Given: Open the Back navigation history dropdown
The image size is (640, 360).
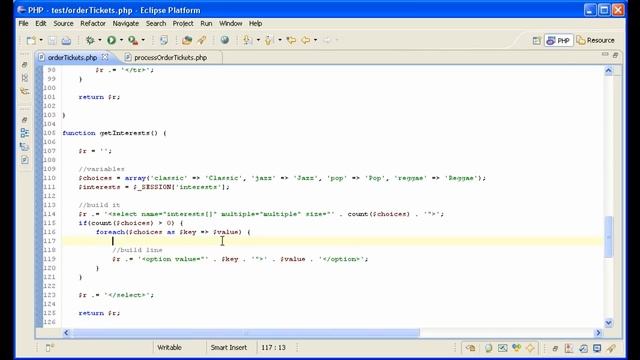Looking at the screenshot, I should 315,40.
